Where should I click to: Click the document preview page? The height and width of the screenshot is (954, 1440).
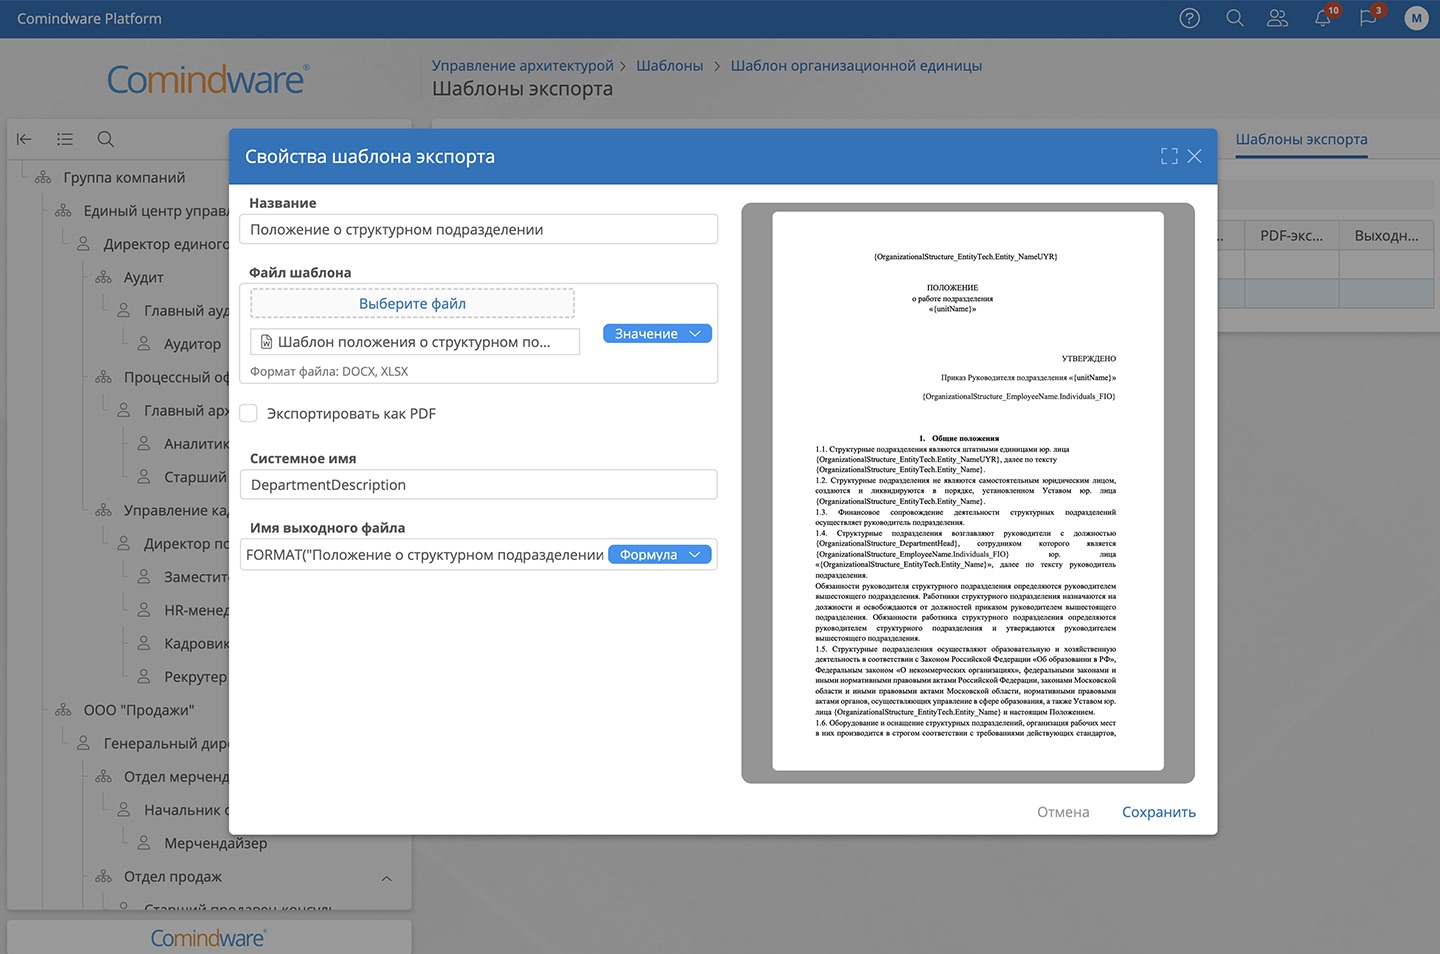[968, 491]
